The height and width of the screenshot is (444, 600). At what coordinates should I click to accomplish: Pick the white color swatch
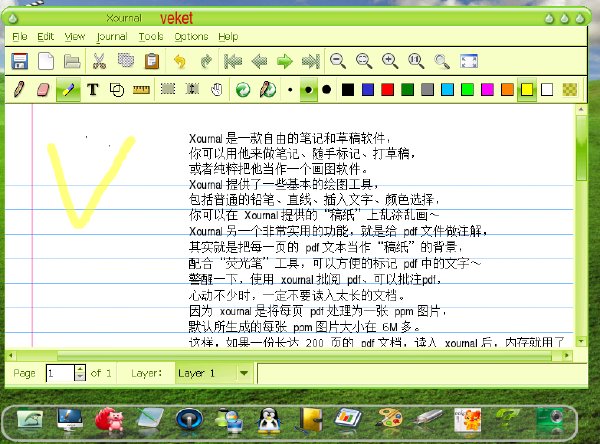(547, 90)
